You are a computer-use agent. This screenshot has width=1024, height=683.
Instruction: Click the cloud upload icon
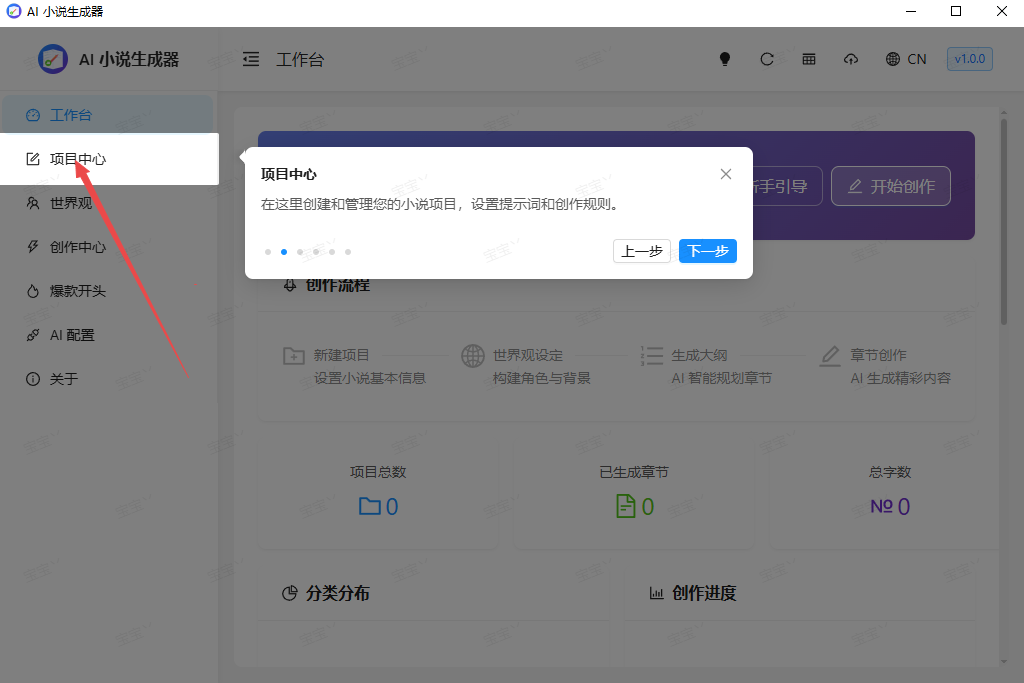click(851, 59)
